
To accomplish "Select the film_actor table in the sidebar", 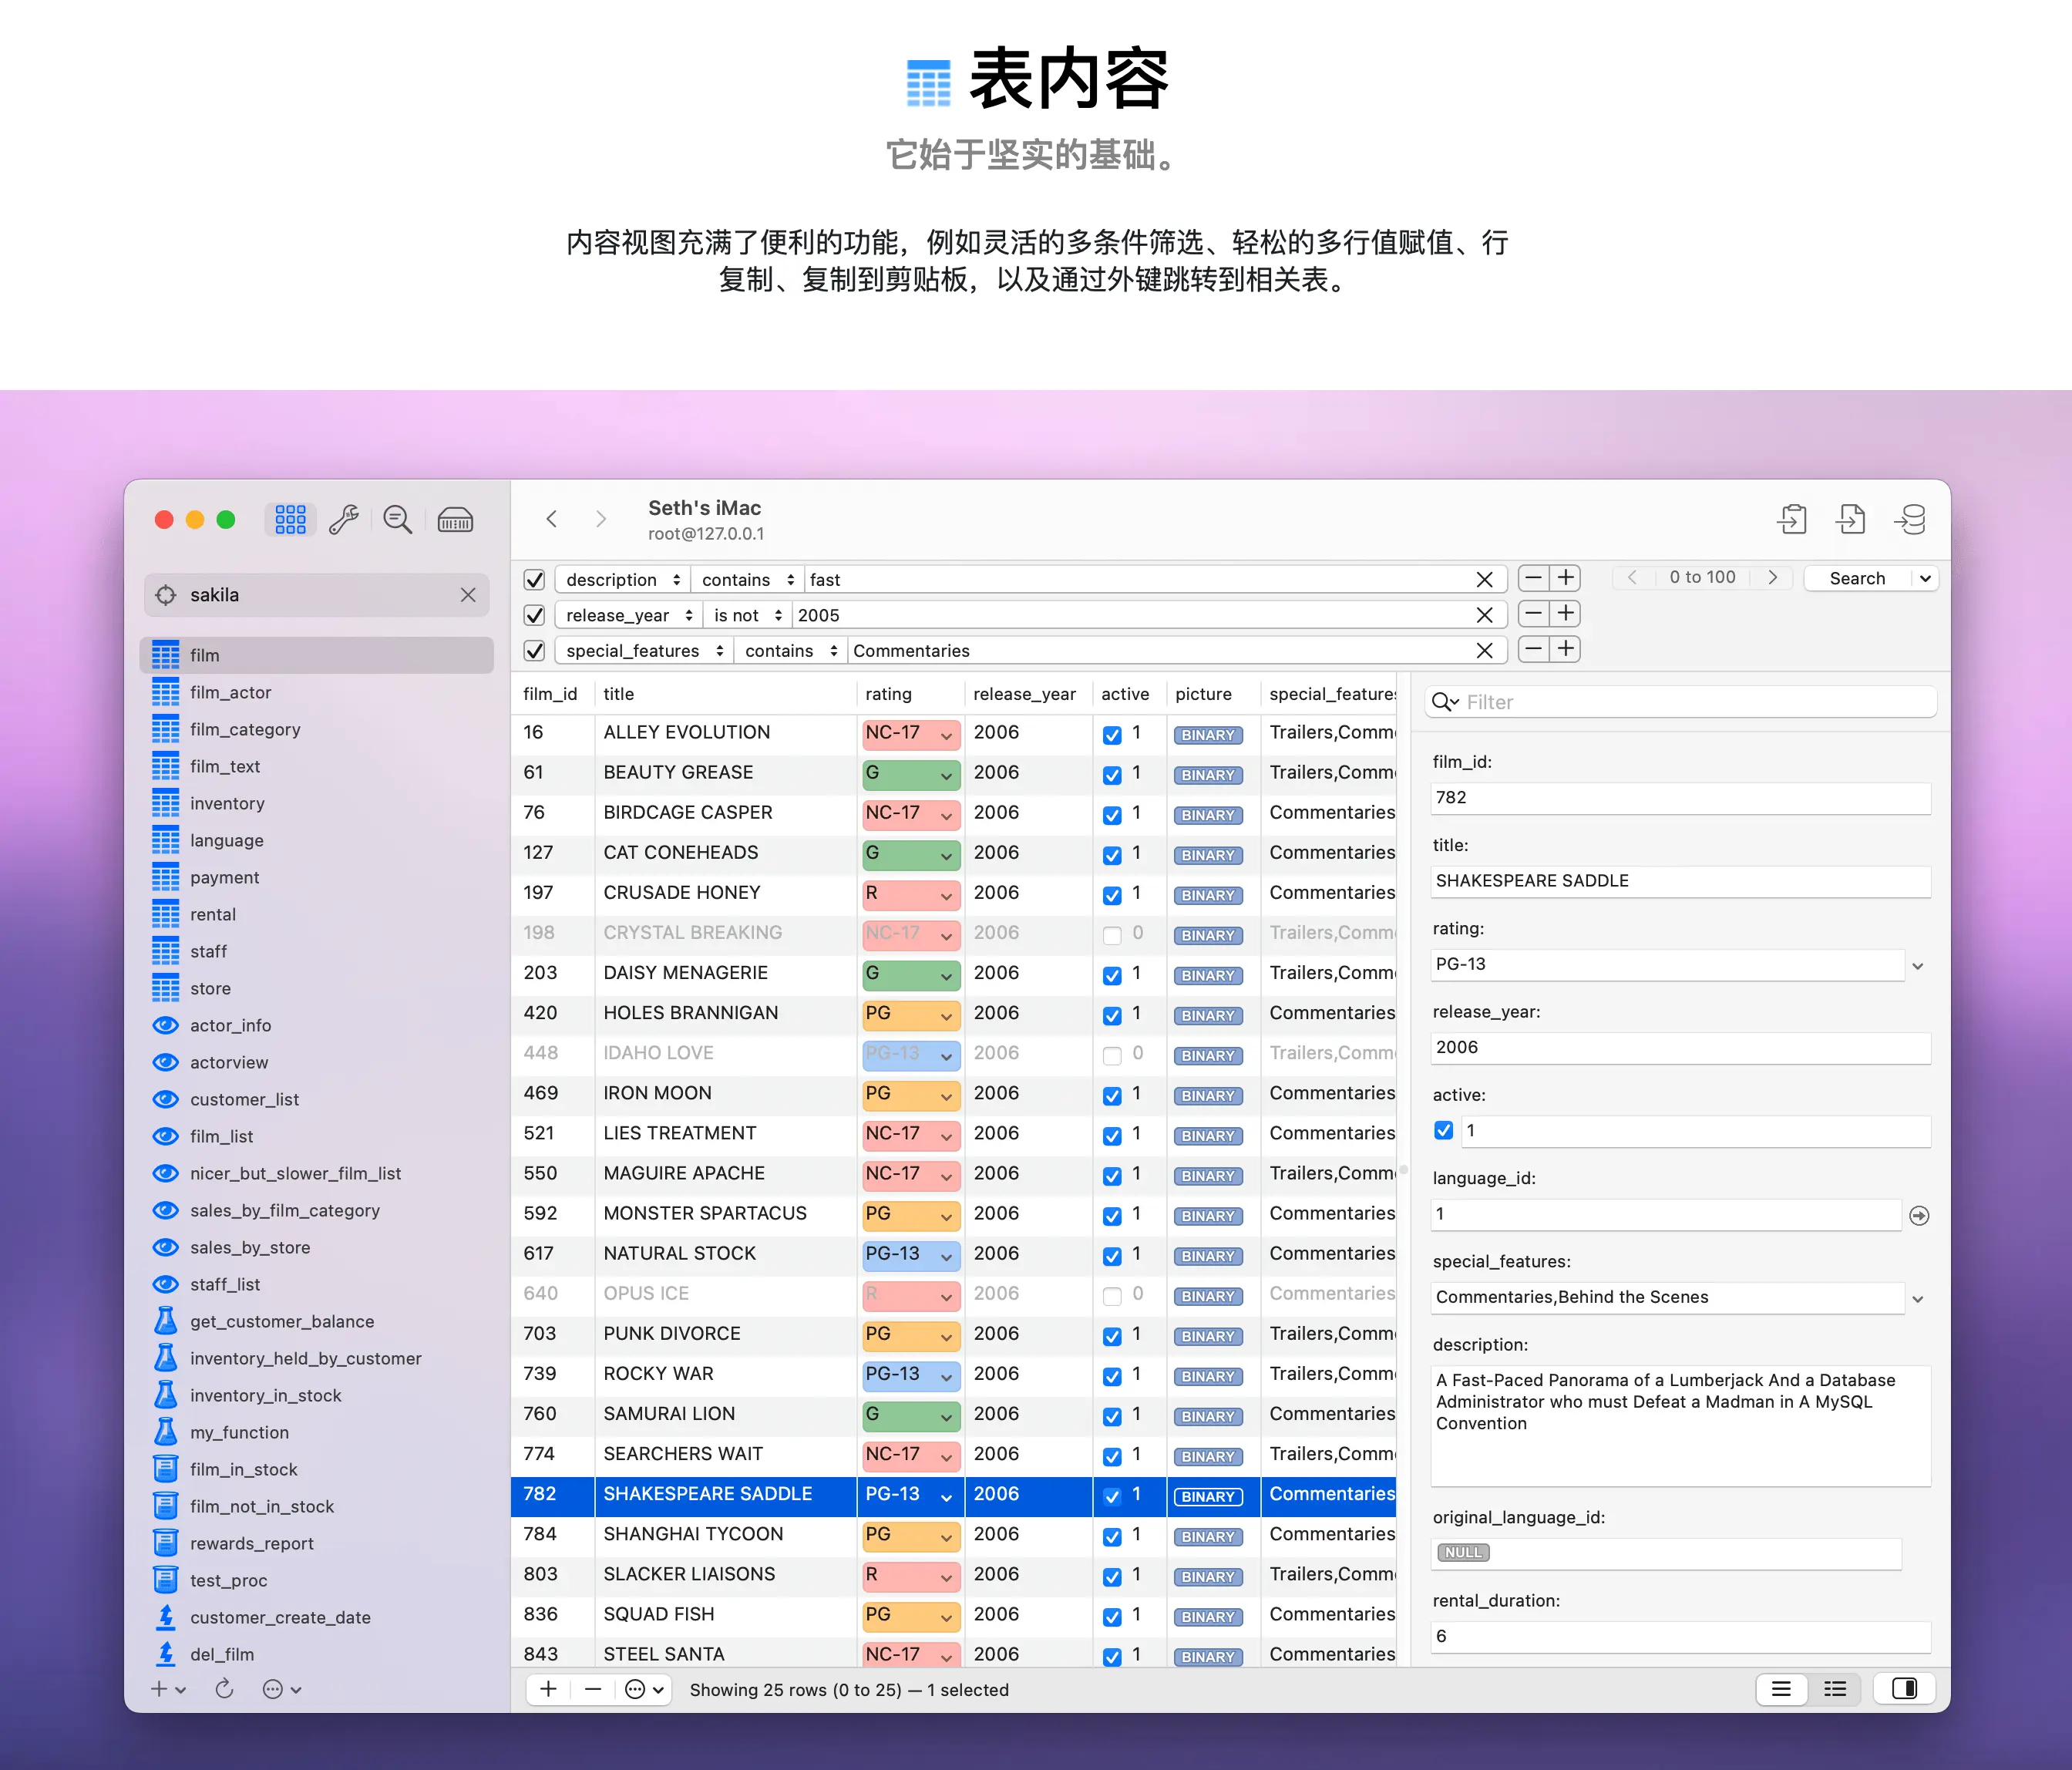I will pos(231,692).
